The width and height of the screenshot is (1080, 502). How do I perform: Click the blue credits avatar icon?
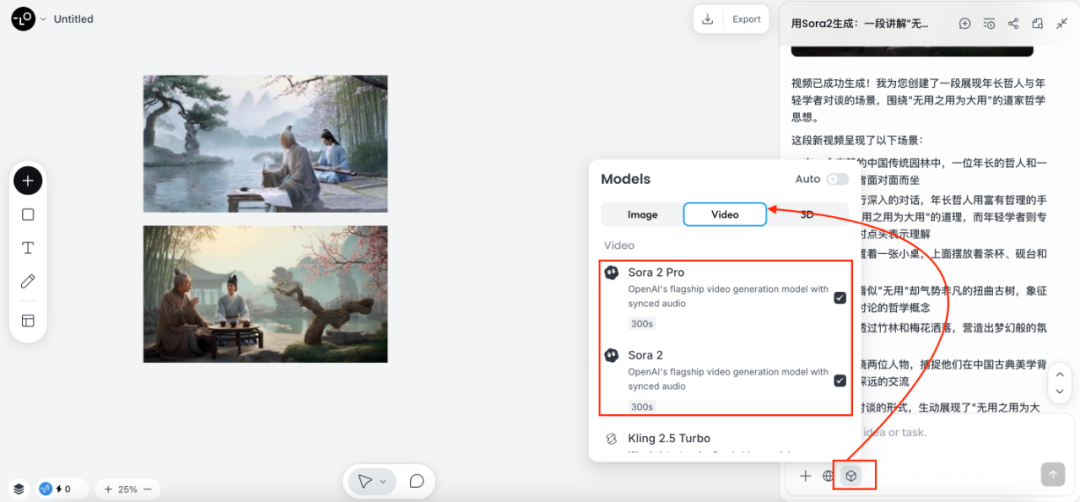(x=46, y=489)
